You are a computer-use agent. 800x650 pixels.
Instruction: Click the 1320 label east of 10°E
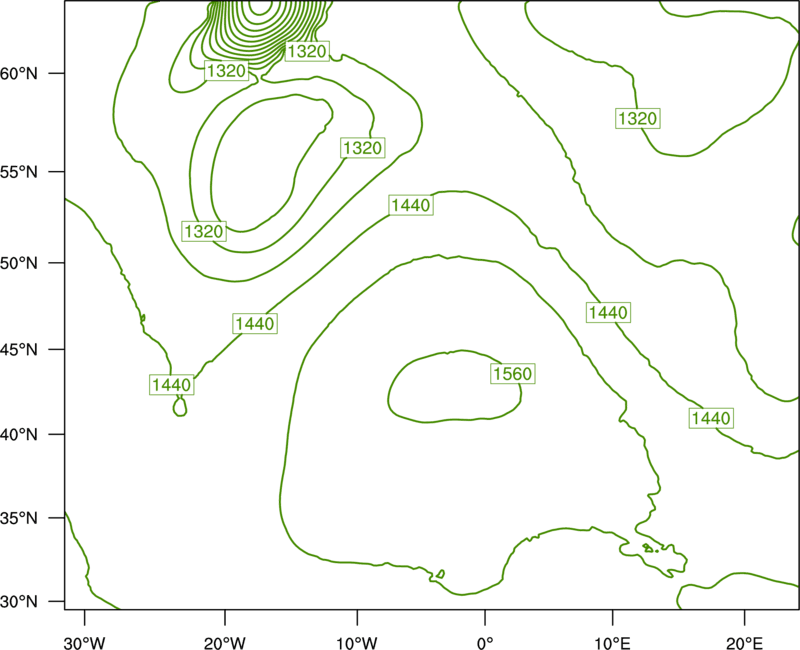coord(638,118)
